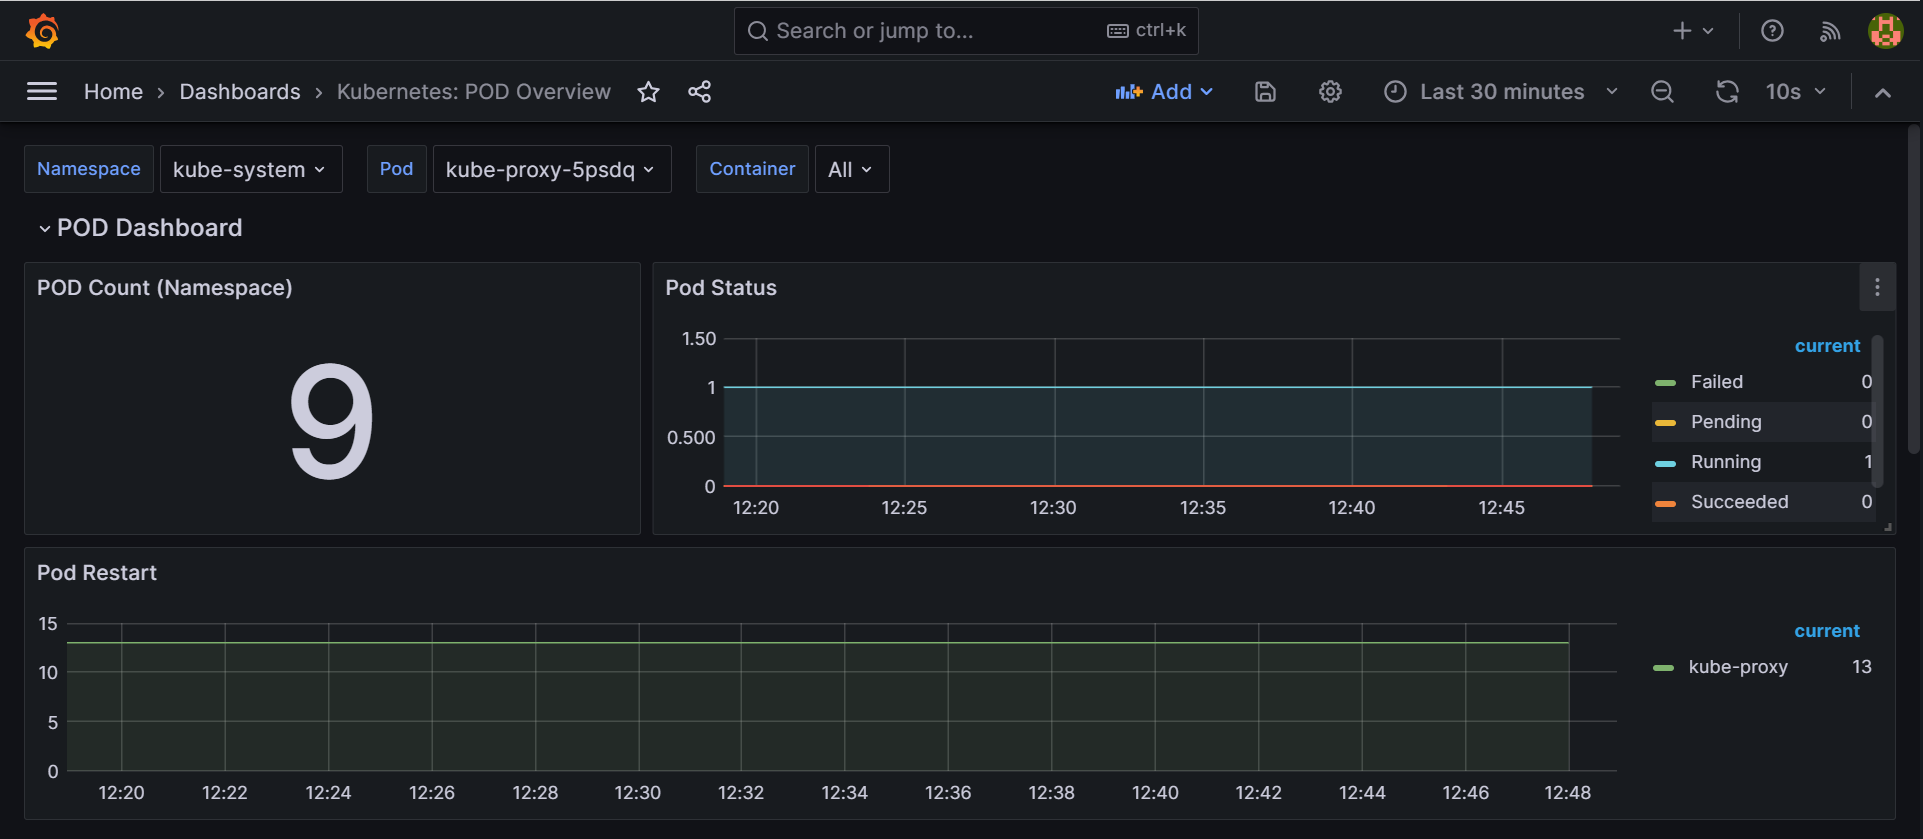This screenshot has height=839, width=1923.
Task: Click the kube-proxy legend green color swatch
Action: 1664,668
